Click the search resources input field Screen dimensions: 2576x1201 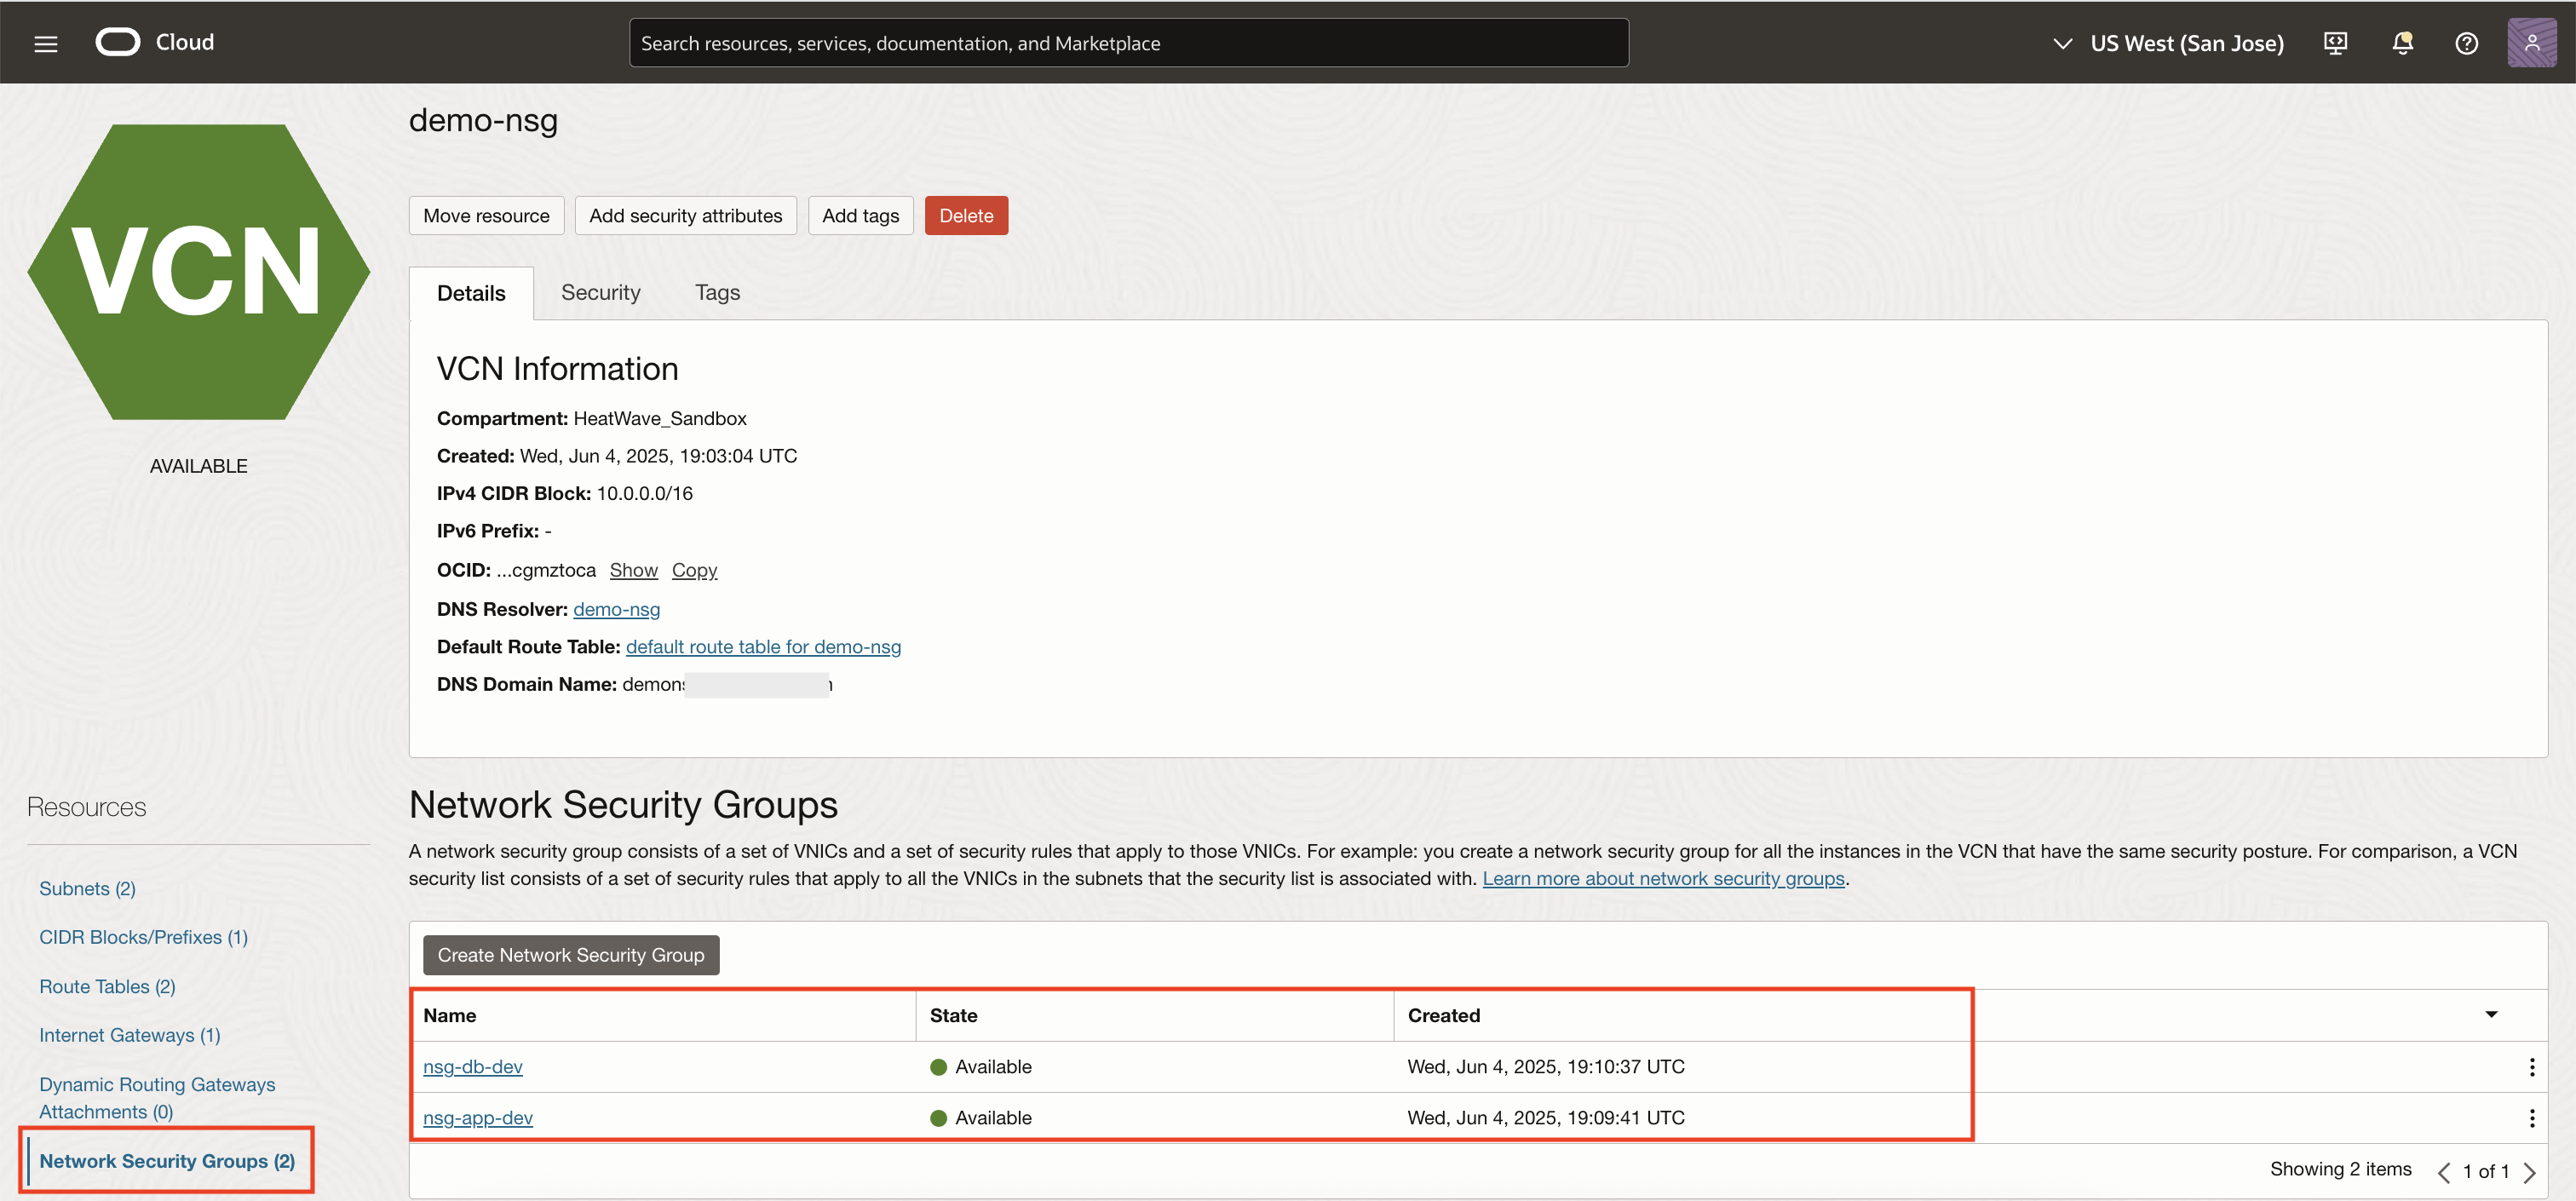pos(1128,42)
